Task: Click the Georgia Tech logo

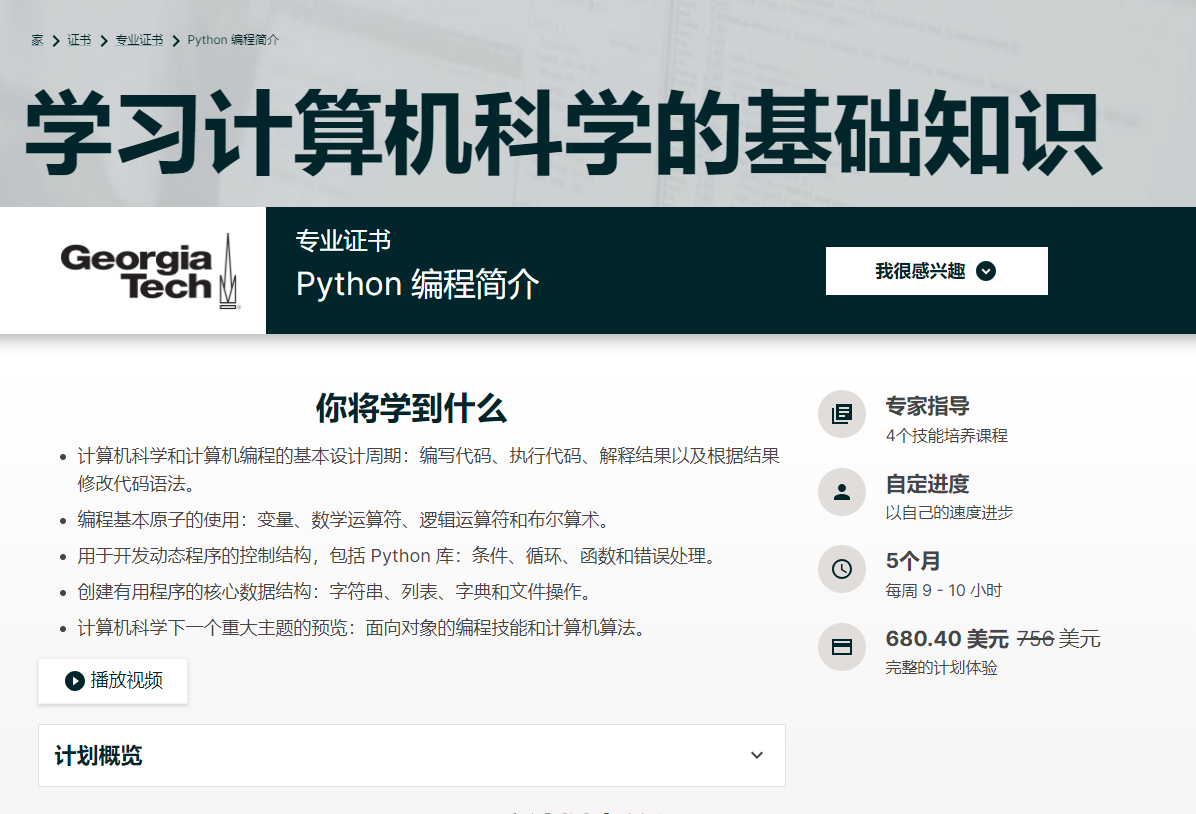Action: pyautogui.click(x=150, y=272)
